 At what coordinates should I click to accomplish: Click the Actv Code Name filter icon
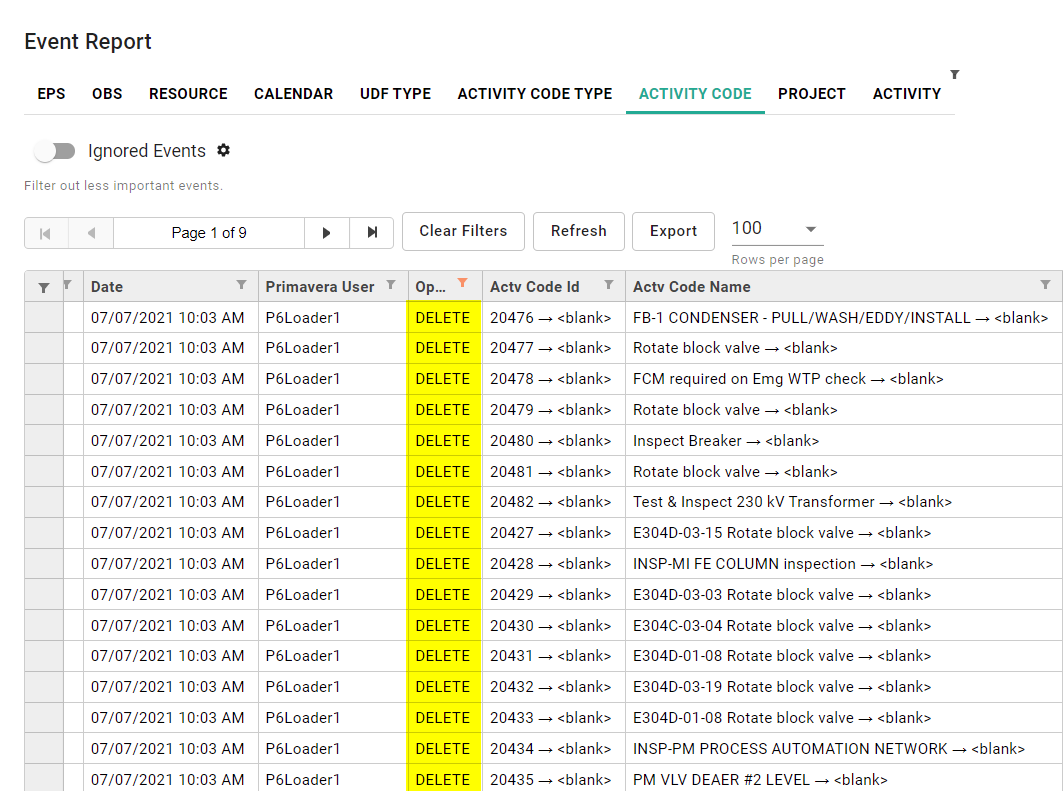(1045, 285)
